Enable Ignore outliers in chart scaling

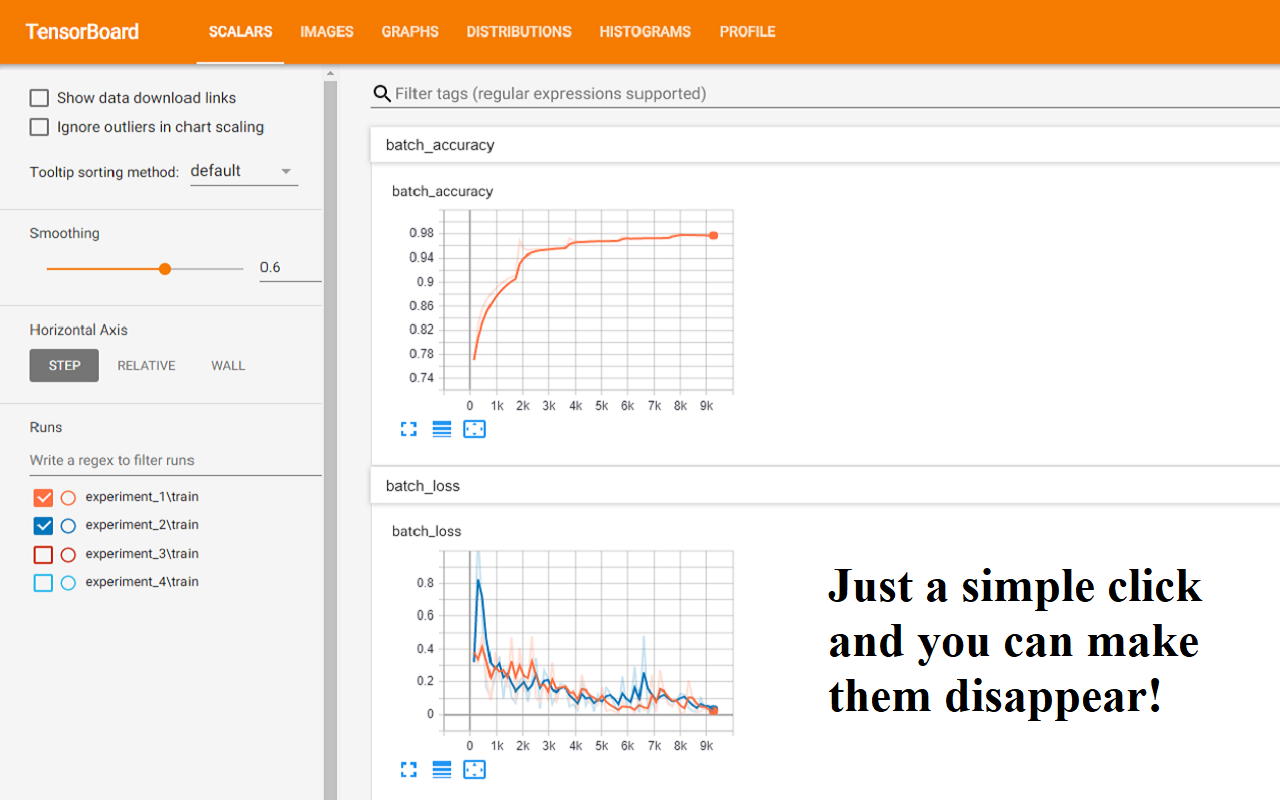coord(39,127)
